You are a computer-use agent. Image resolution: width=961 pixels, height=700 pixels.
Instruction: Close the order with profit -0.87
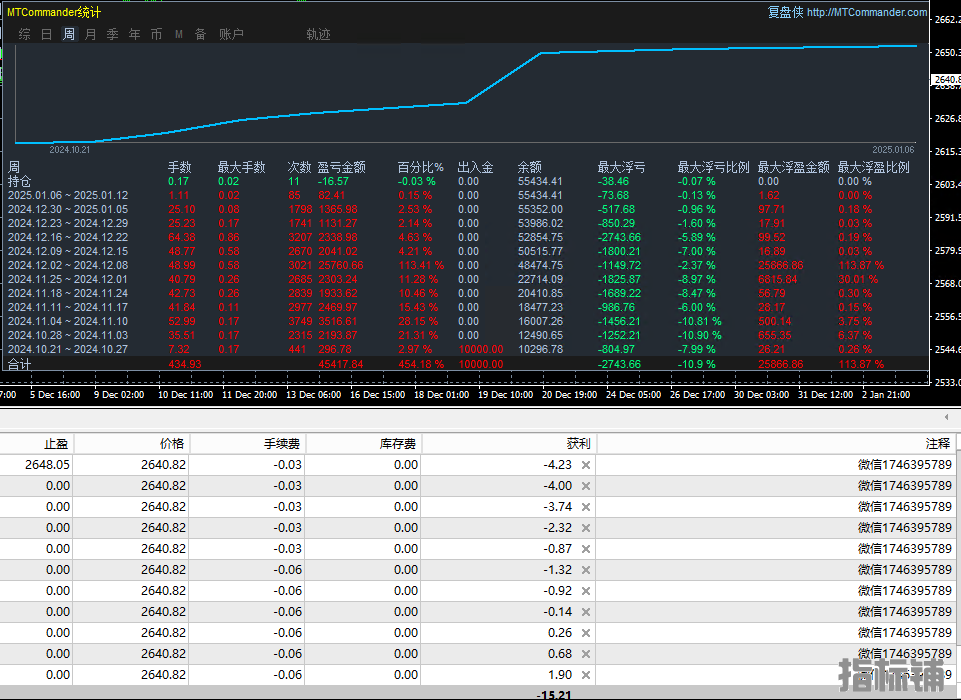point(586,549)
